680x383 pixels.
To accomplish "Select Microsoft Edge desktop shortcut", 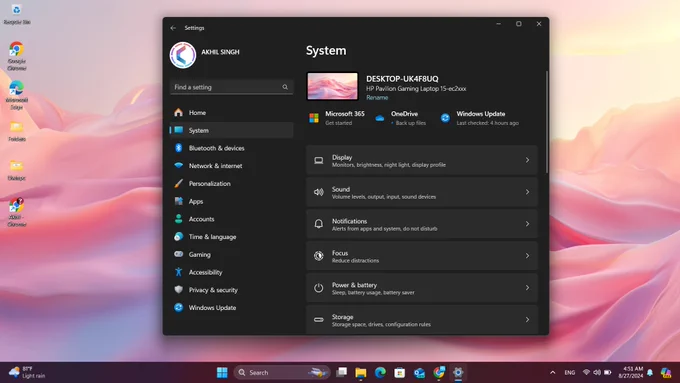I will click(16, 95).
